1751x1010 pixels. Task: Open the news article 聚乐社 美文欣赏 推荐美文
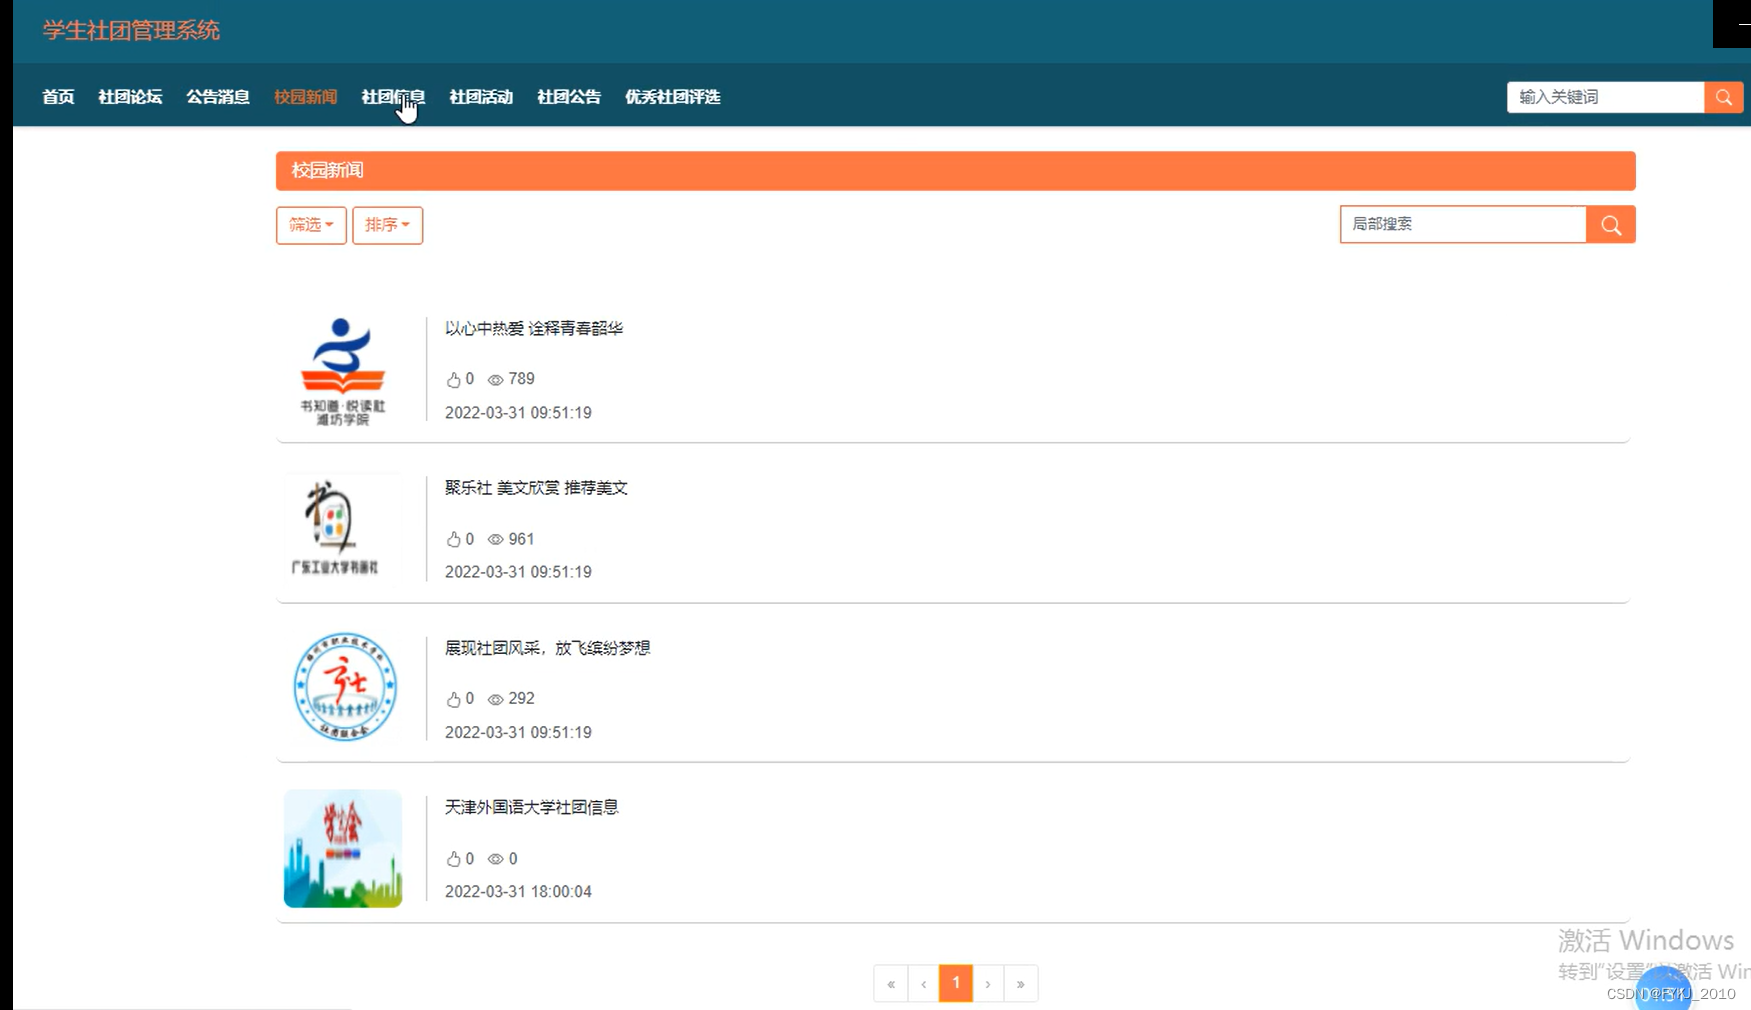(536, 487)
